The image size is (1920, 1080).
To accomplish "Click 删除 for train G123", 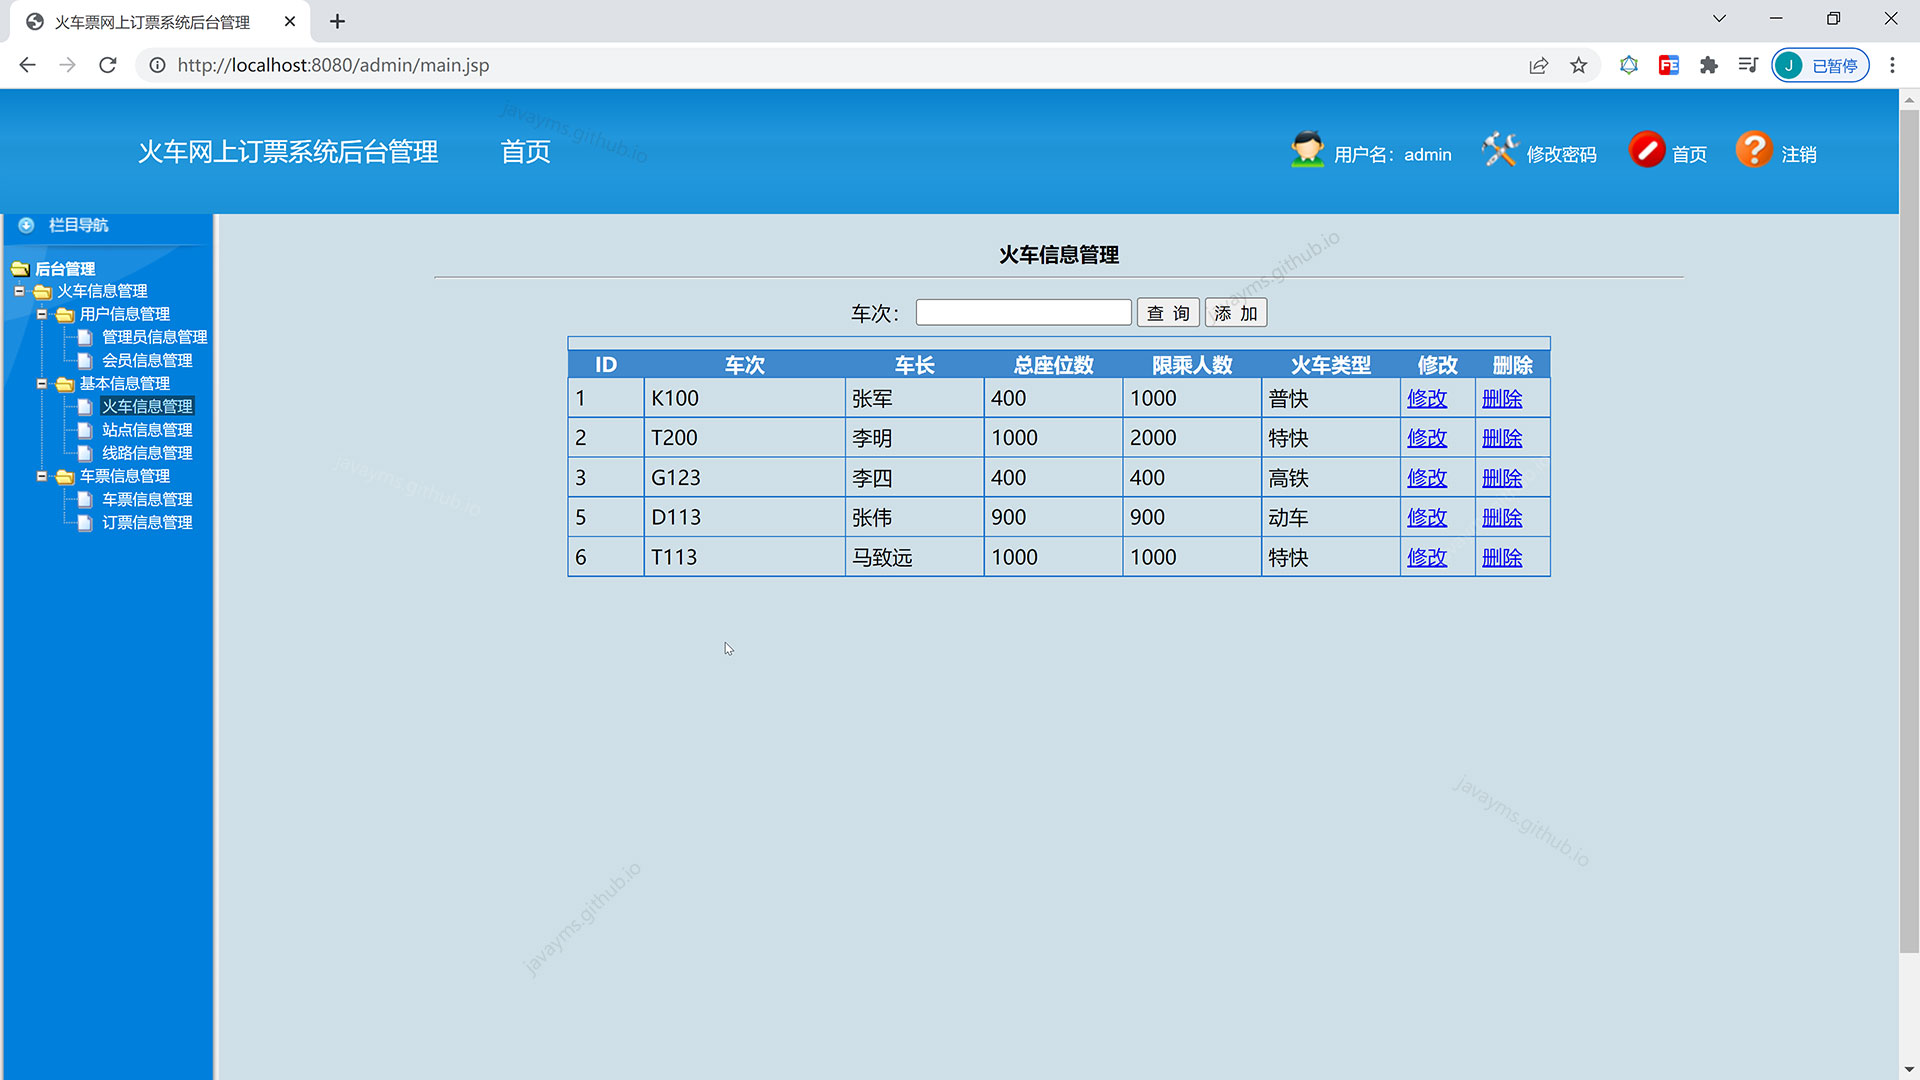I will (1502, 478).
